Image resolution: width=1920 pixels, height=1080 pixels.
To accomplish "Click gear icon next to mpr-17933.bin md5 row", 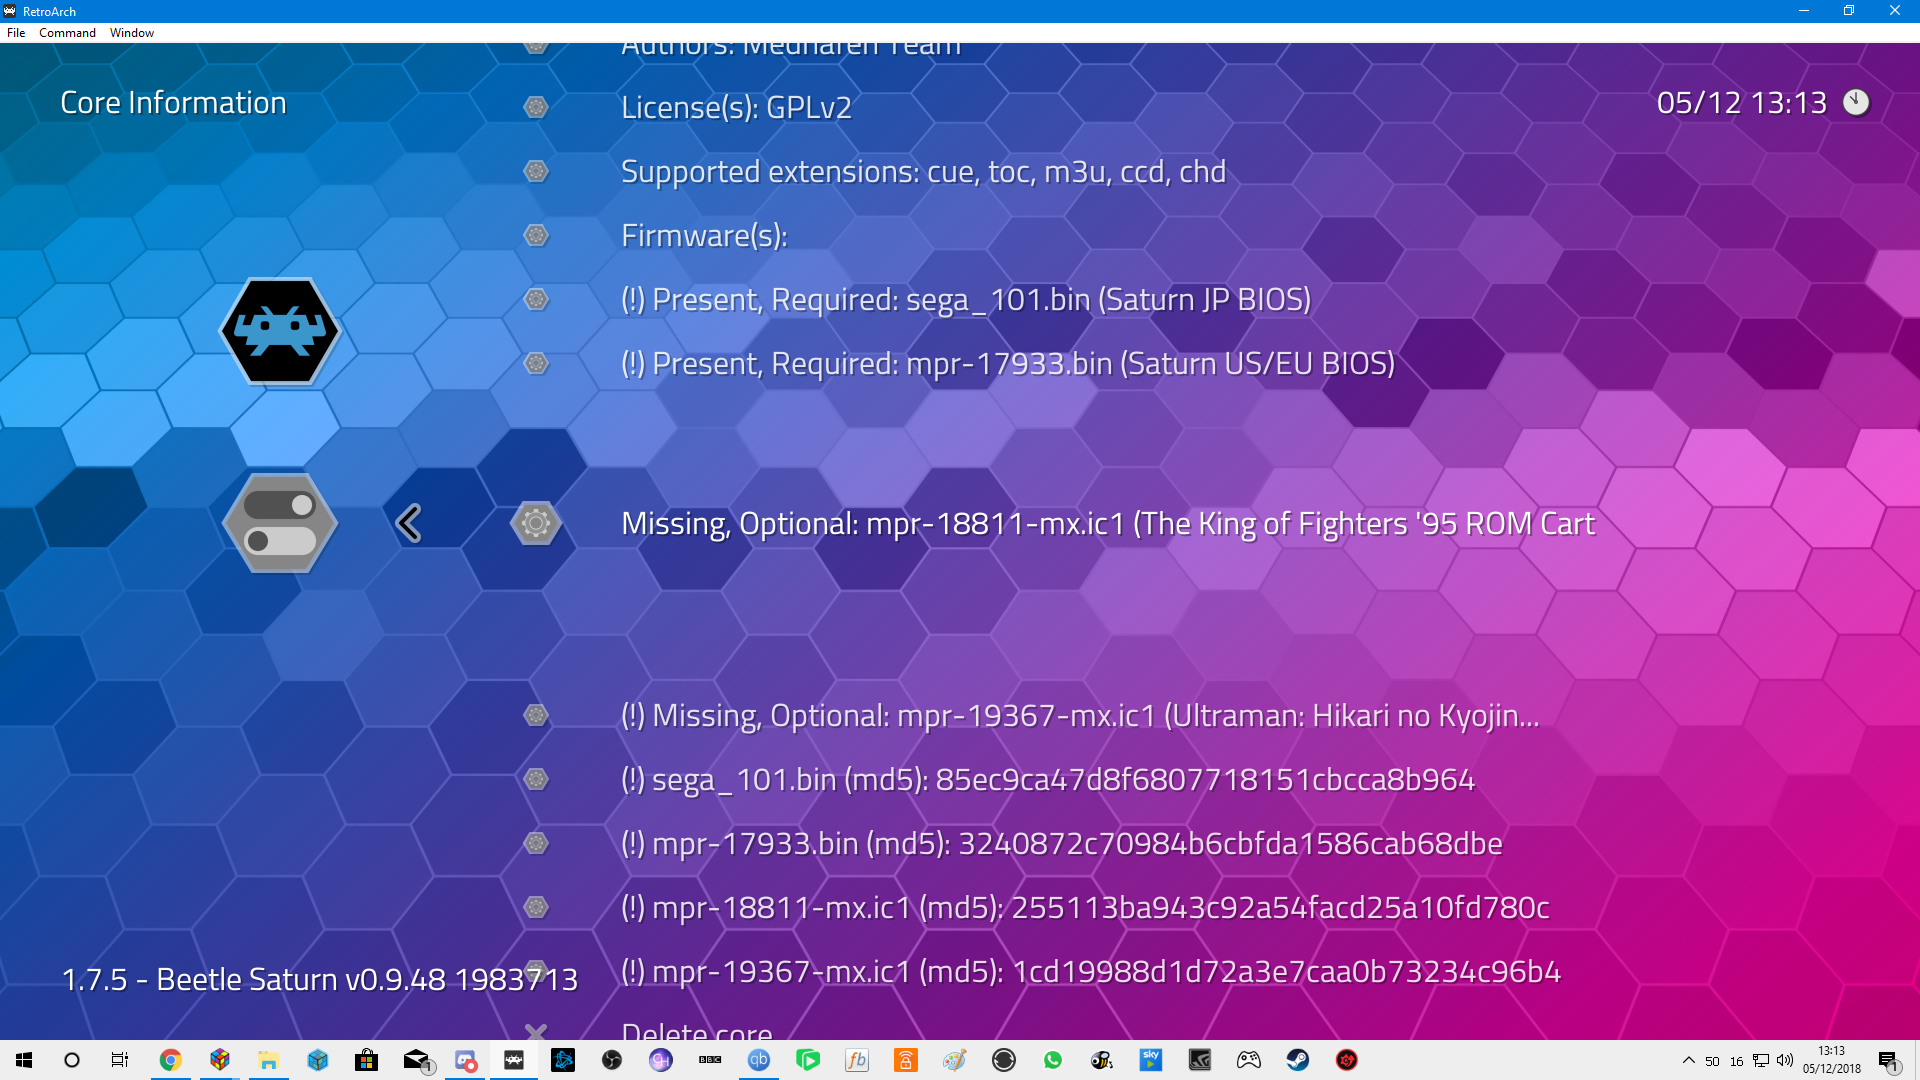I will pos(536,843).
